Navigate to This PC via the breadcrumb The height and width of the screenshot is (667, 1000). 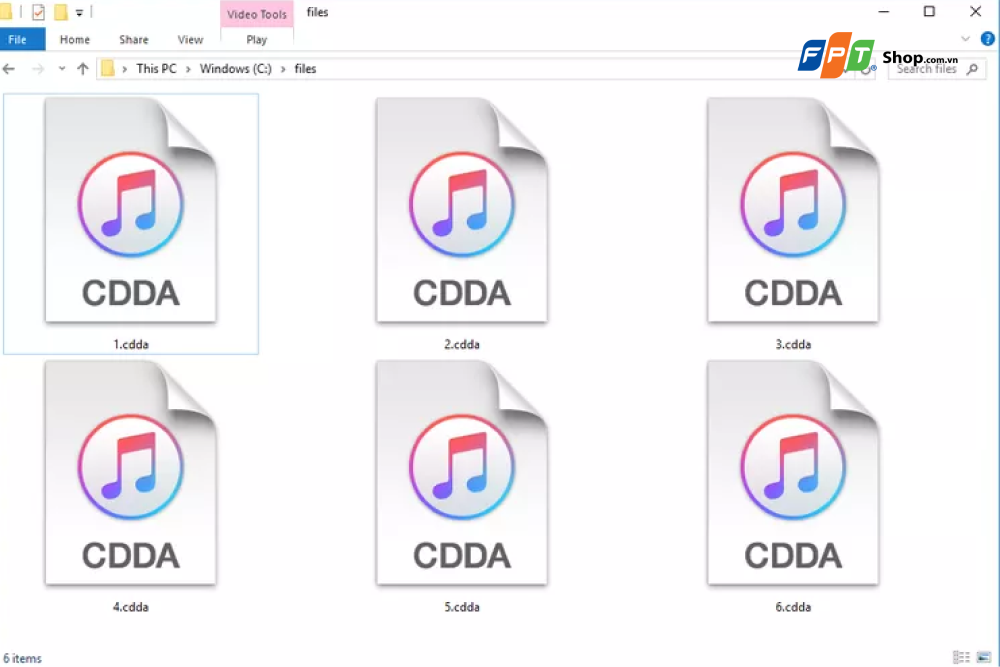pyautogui.click(x=156, y=68)
